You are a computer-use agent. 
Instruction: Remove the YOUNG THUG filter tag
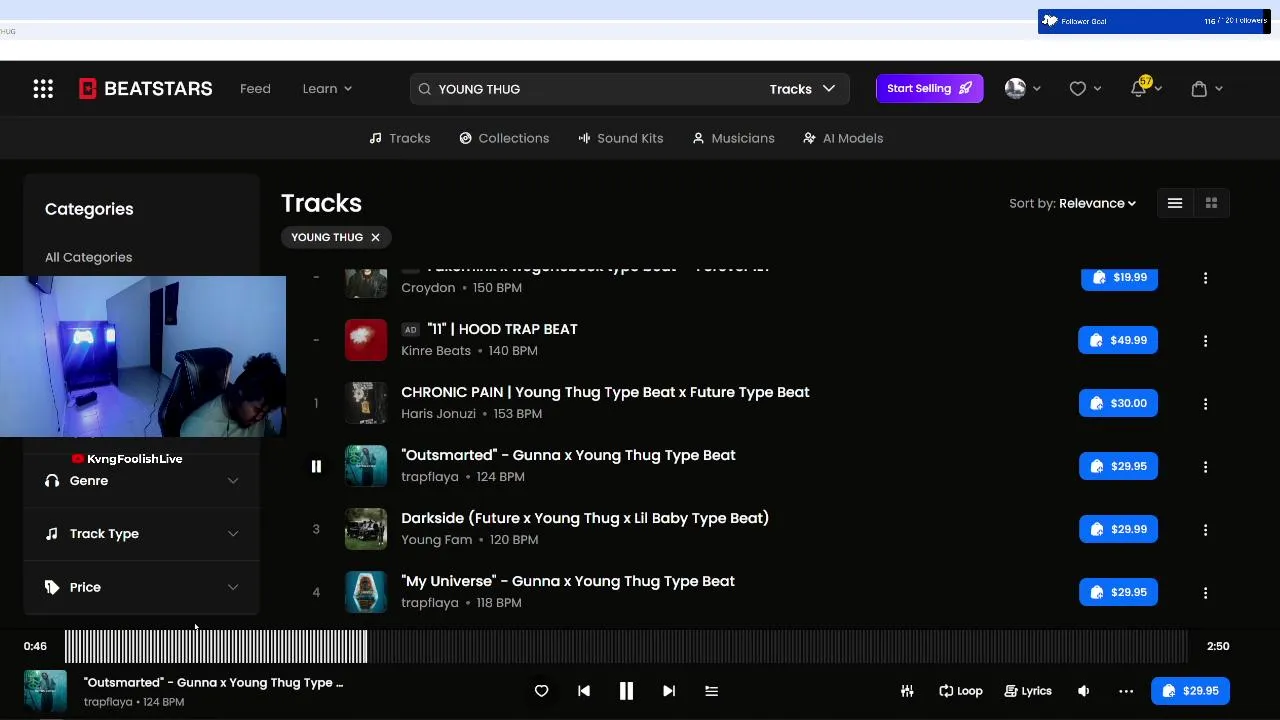[375, 238]
